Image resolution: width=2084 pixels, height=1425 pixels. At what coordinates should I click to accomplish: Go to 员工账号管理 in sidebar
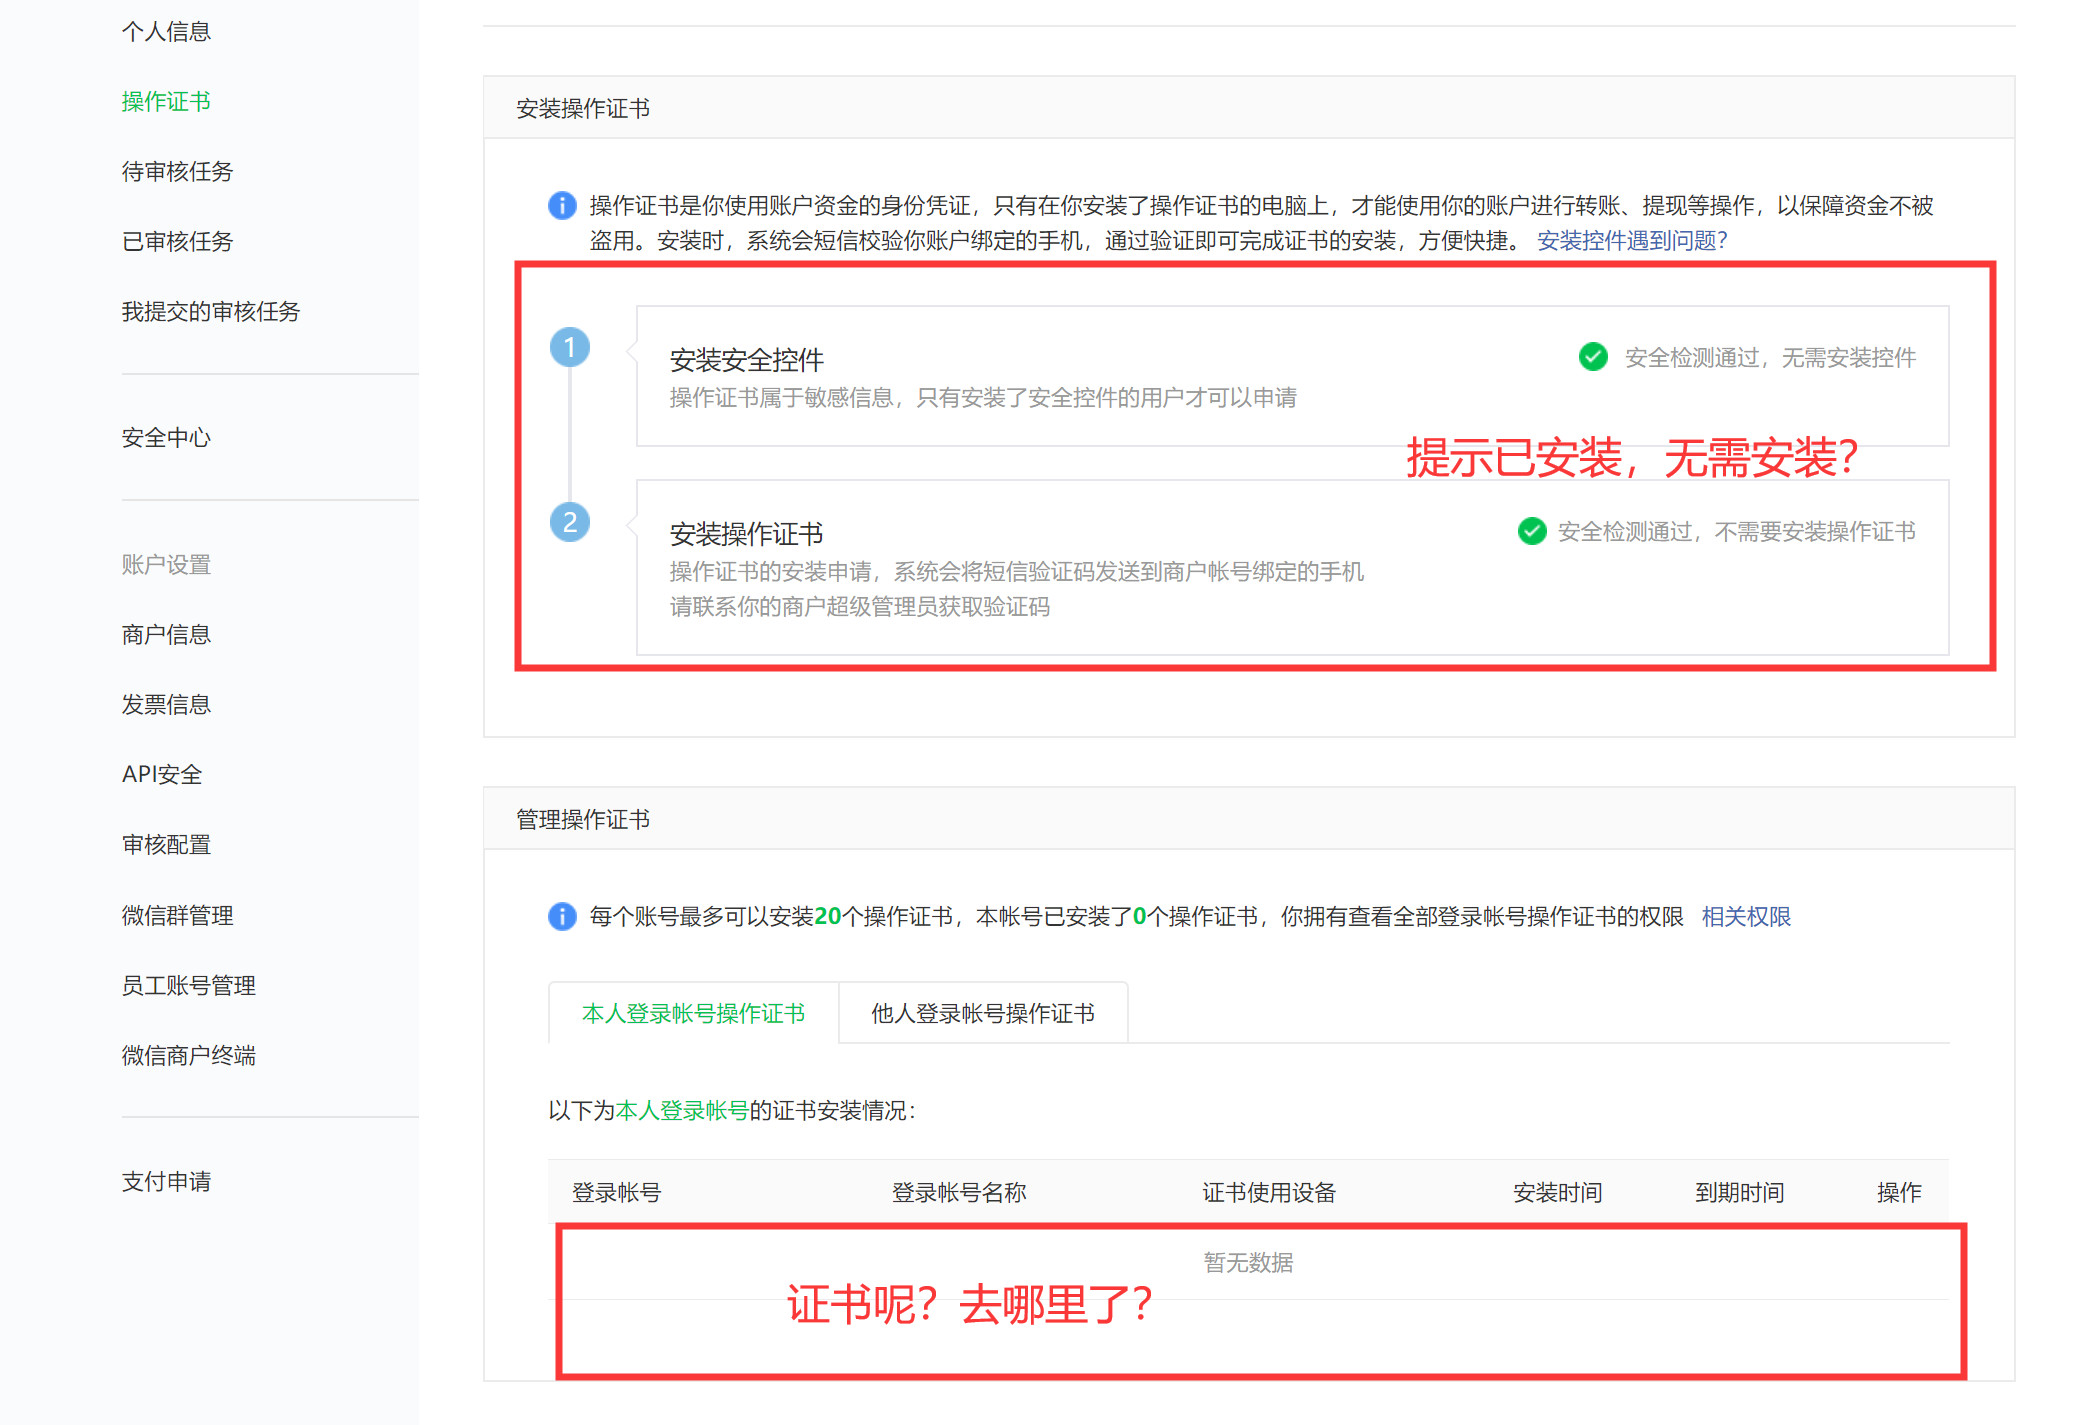(x=188, y=986)
